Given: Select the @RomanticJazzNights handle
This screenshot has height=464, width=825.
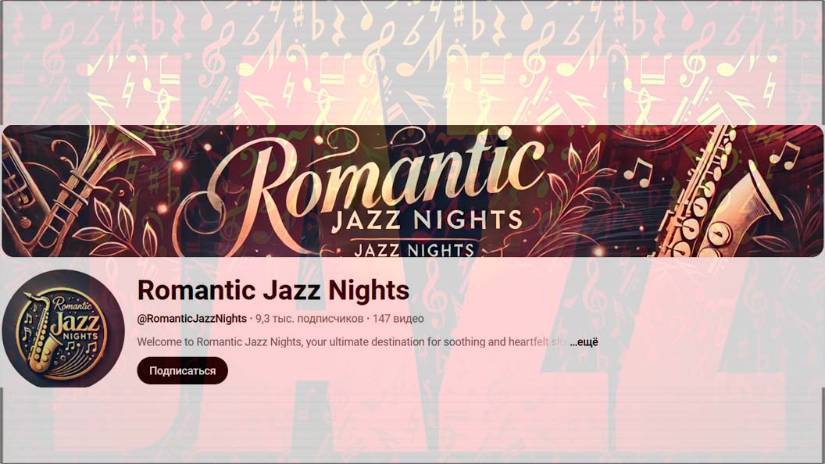Looking at the screenshot, I should tap(192, 319).
